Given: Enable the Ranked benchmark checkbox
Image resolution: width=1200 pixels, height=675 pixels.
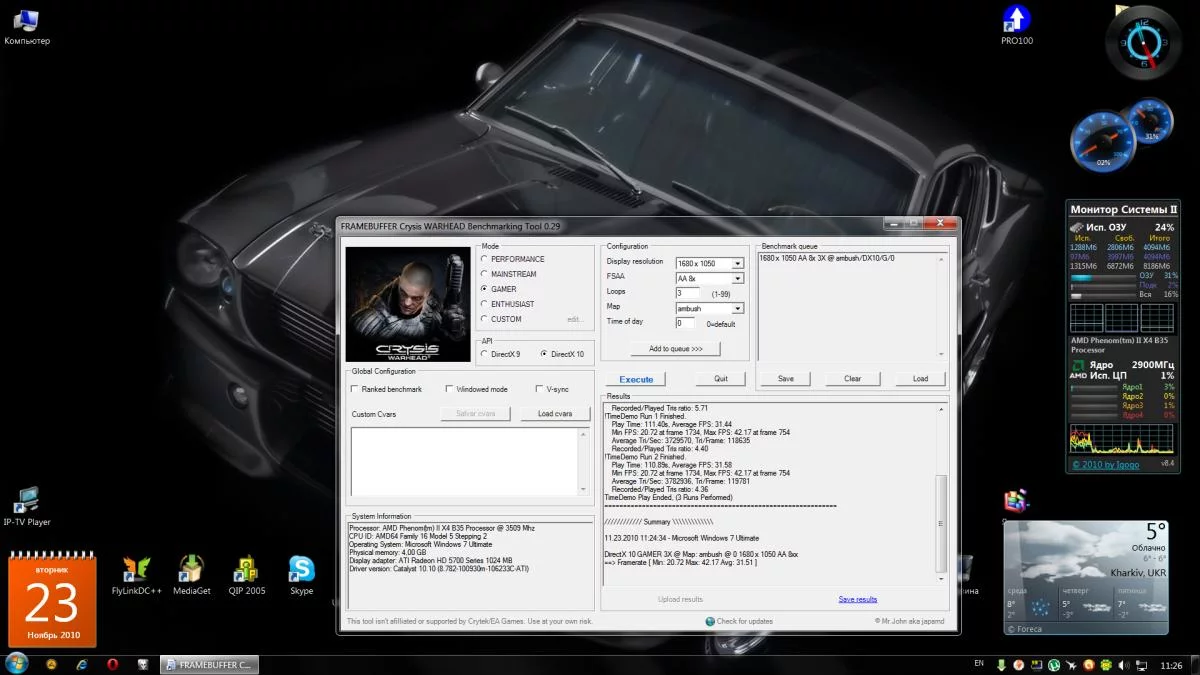Looking at the screenshot, I should click(355, 389).
